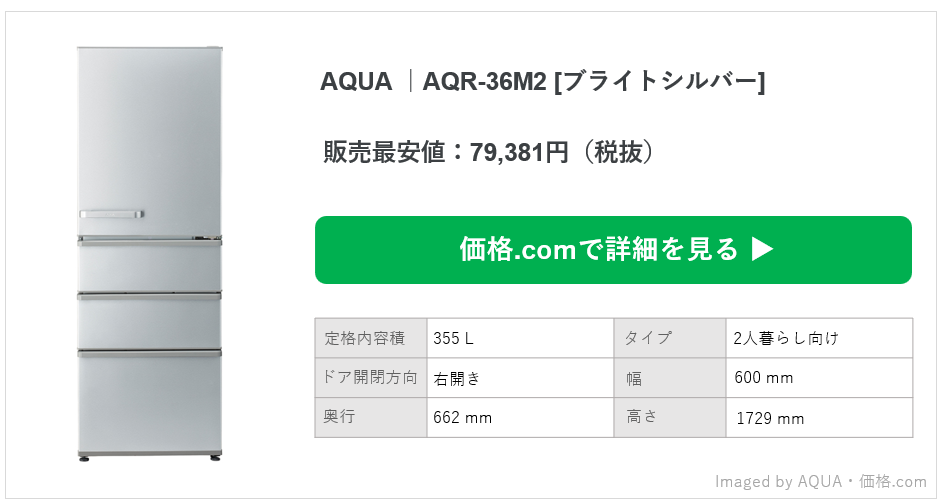This screenshot has width=942, height=503.
Task: Select the AQR-36M2 product title text
Action: coord(594,82)
